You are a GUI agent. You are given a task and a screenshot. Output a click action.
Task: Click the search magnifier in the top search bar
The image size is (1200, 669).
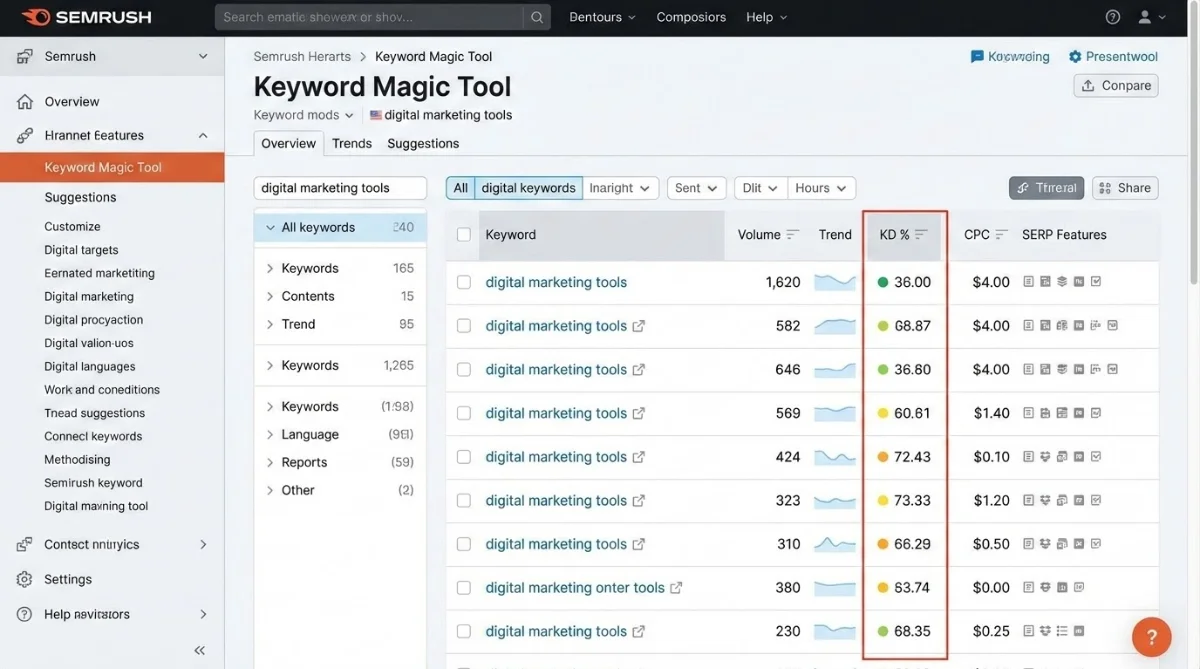coord(537,17)
